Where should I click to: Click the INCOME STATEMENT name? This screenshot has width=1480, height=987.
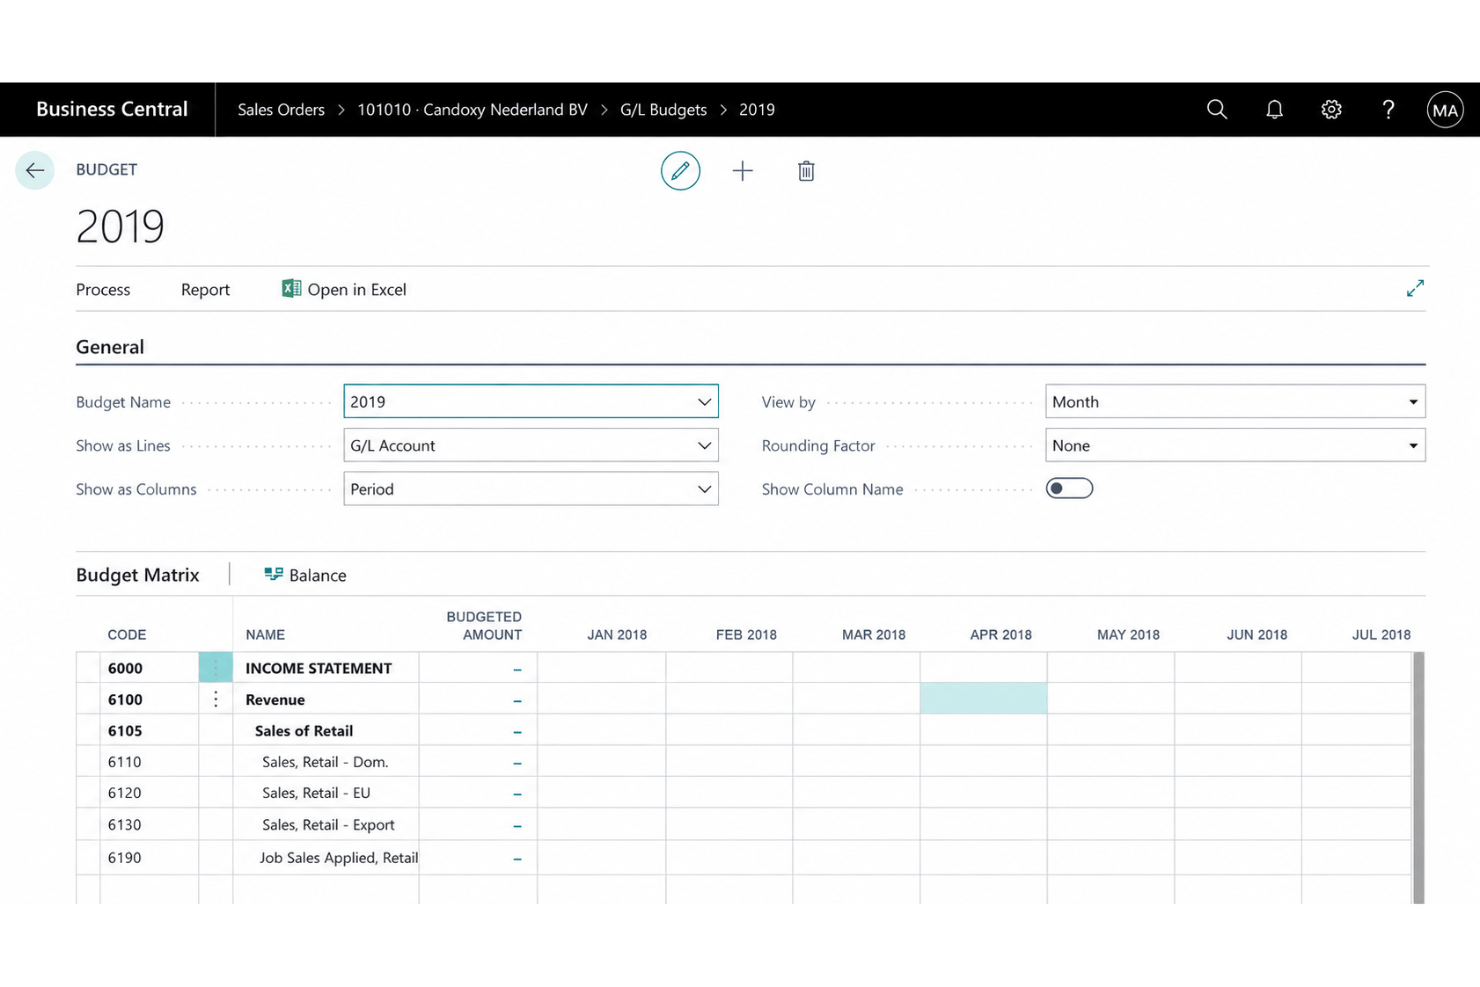coord(318,668)
